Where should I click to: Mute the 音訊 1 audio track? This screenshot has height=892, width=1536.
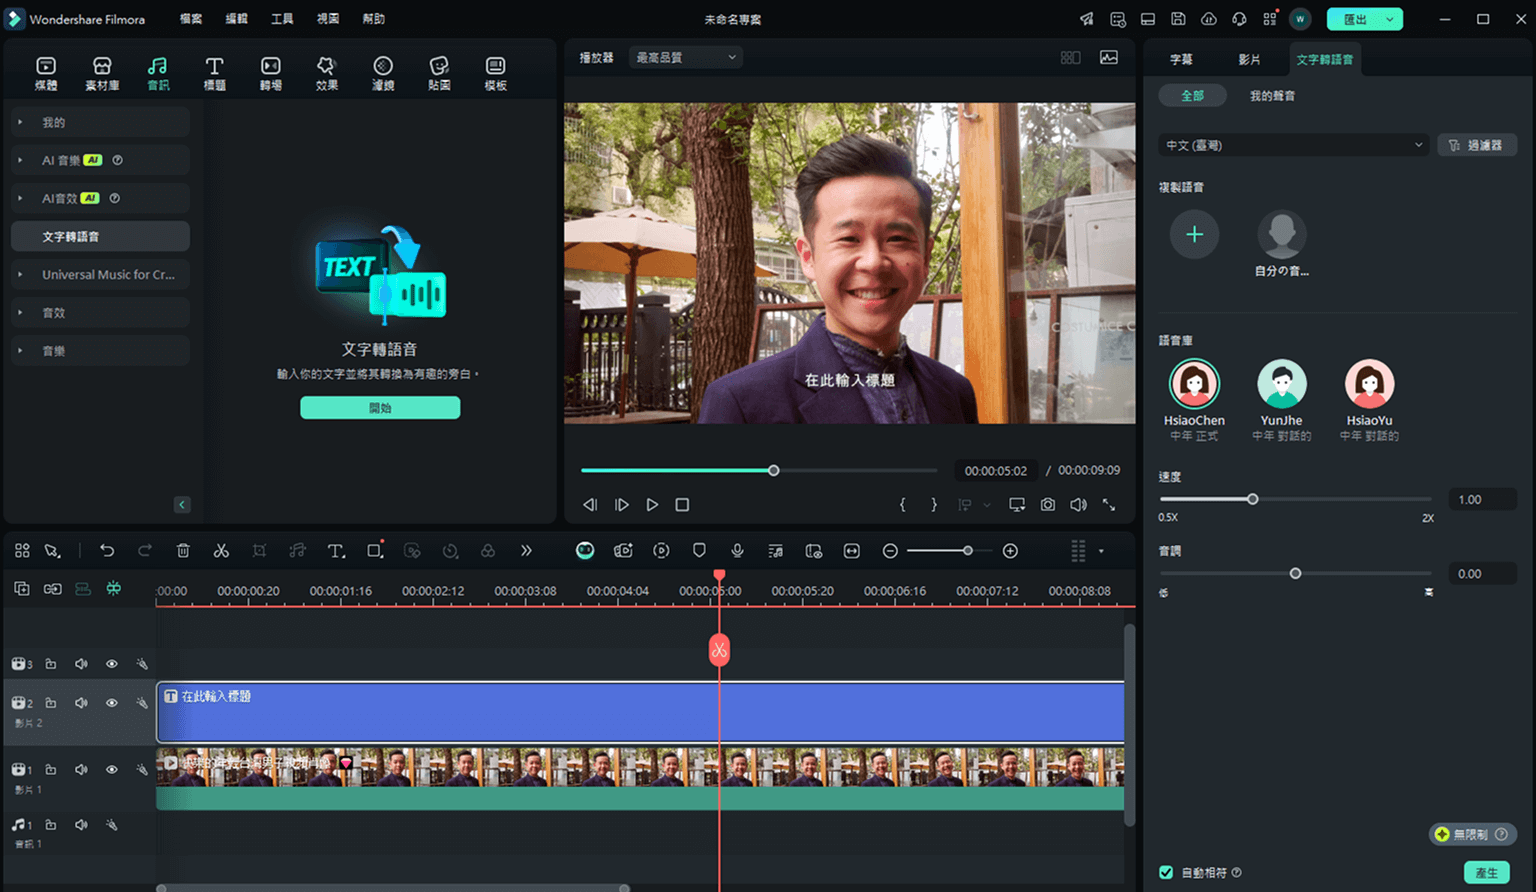coord(81,825)
